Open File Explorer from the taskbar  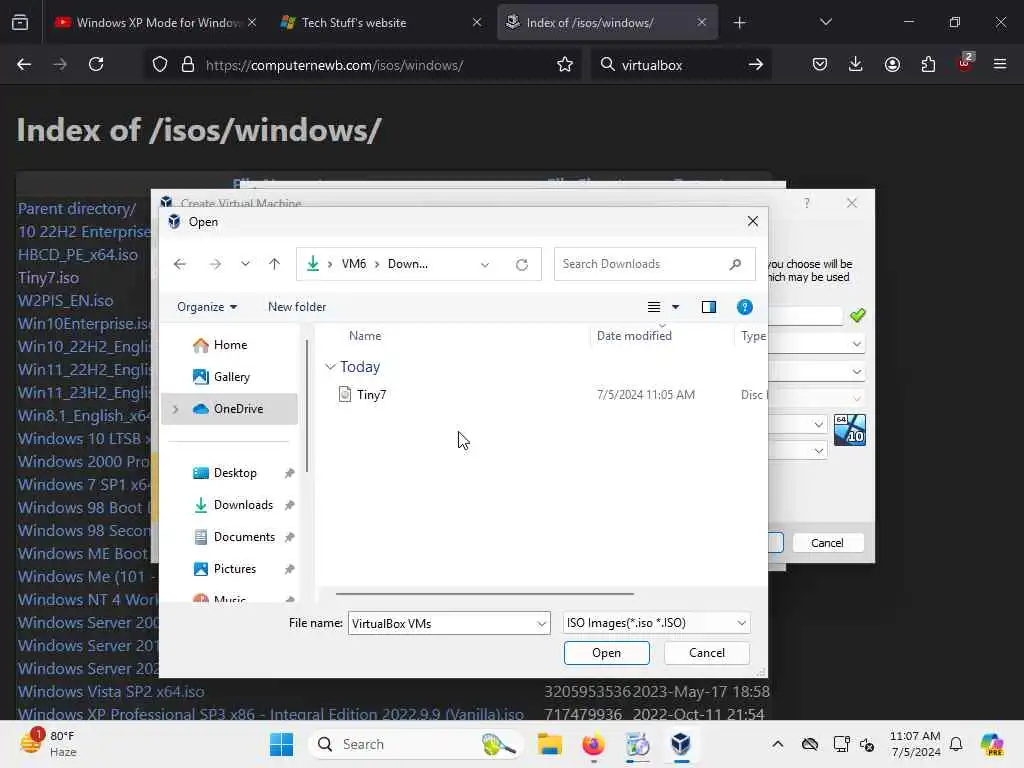coord(550,744)
